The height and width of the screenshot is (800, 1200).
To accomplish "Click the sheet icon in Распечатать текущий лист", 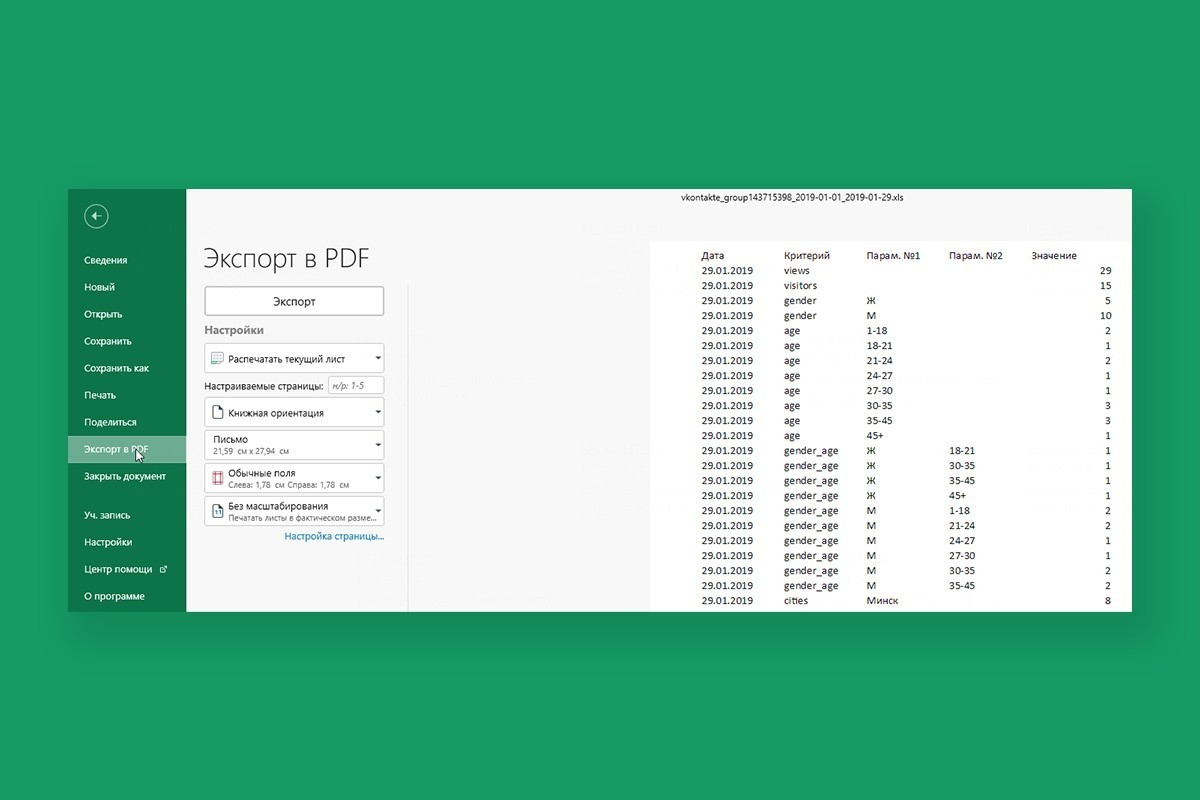I will (217, 358).
